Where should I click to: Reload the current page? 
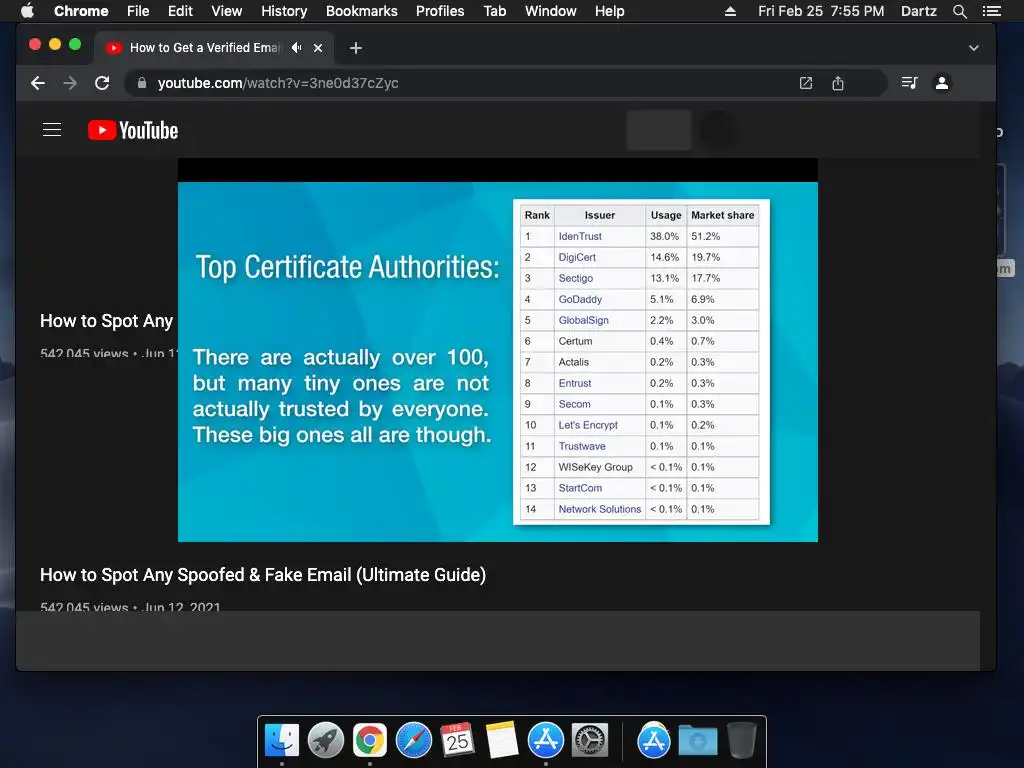point(102,83)
